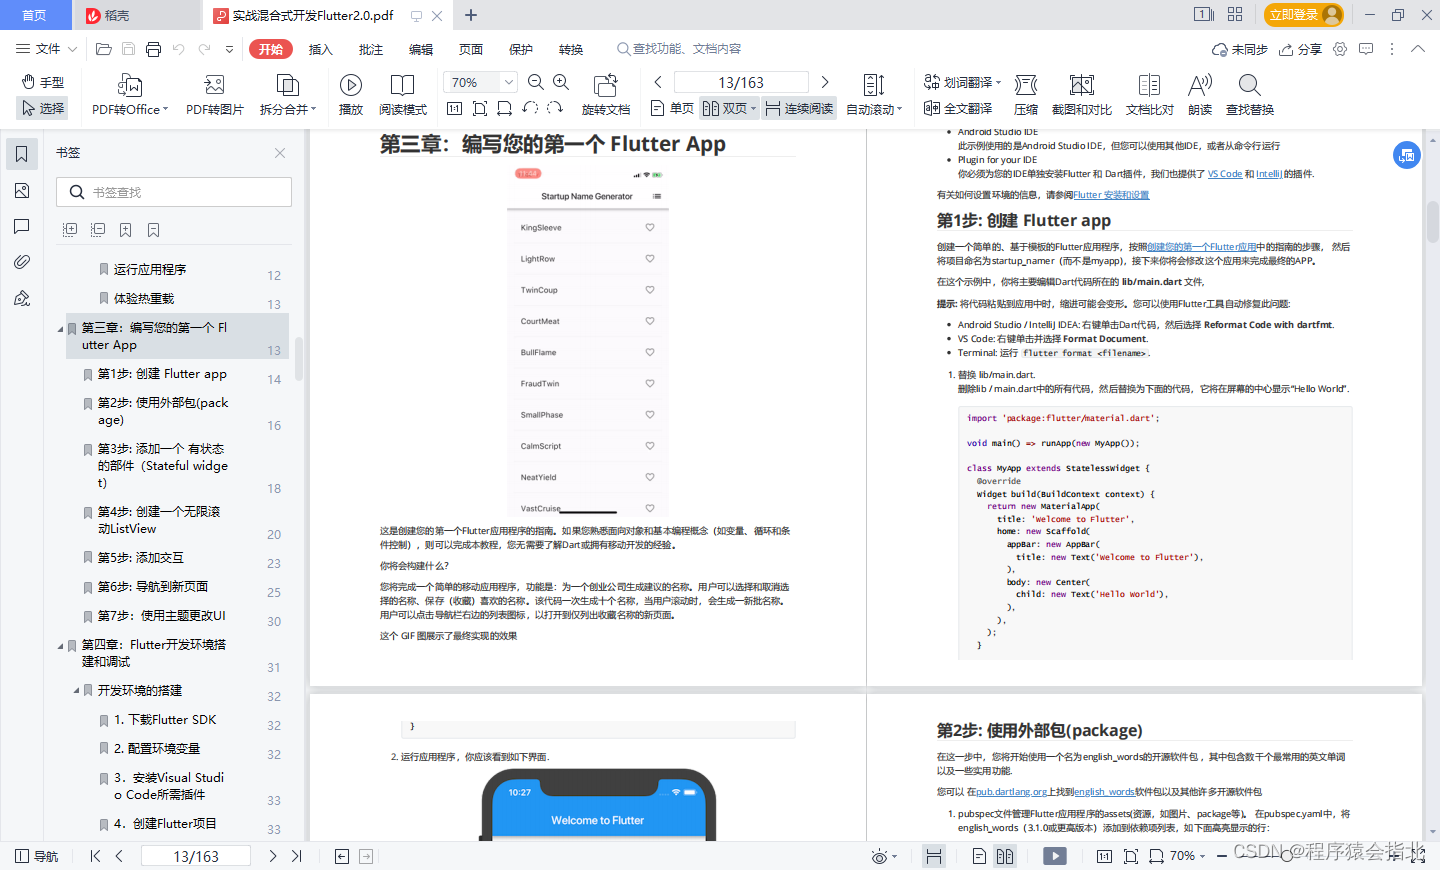
Task: Collapse the 第三章 bookmark chapter
Action: coord(58,327)
